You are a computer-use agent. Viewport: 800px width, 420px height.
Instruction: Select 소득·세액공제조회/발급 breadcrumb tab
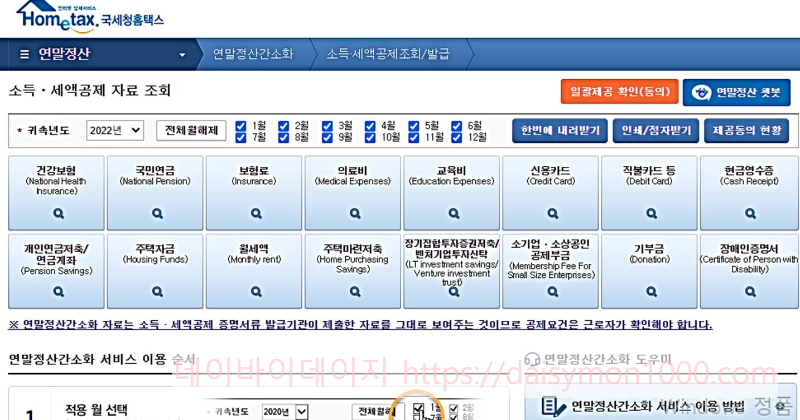point(388,54)
